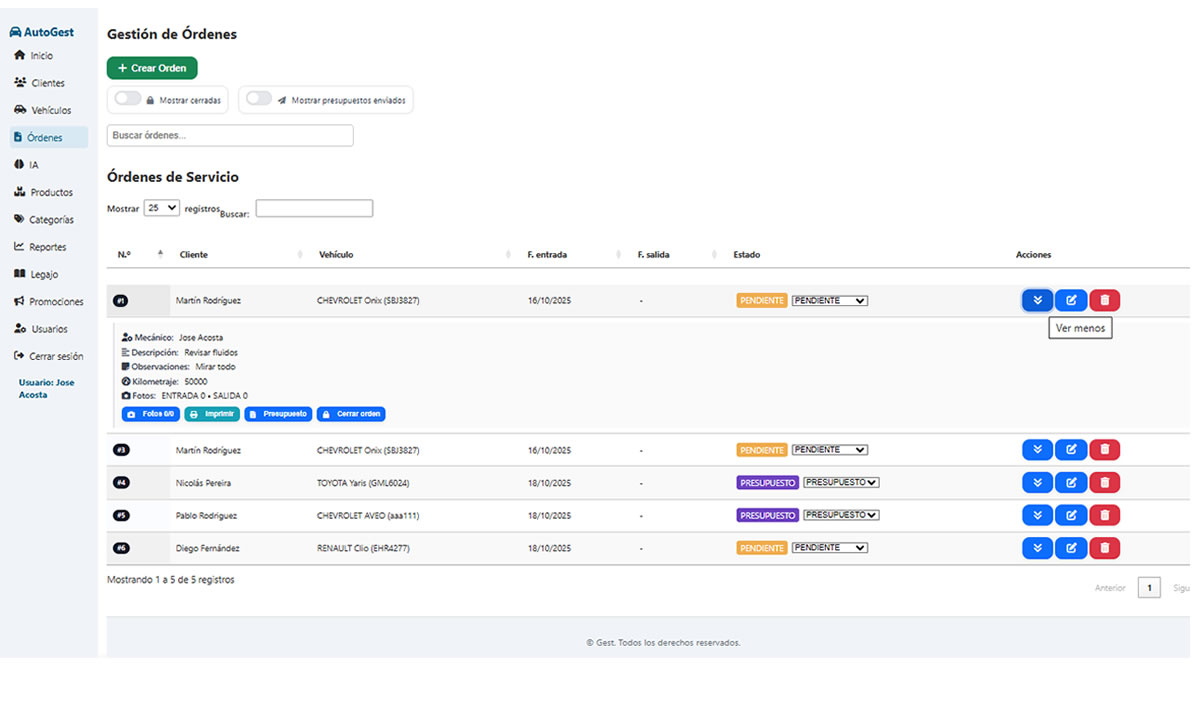Click Cerrar sesión in the sidebar
This screenshot has width=1193, height=721.
pos(55,356)
